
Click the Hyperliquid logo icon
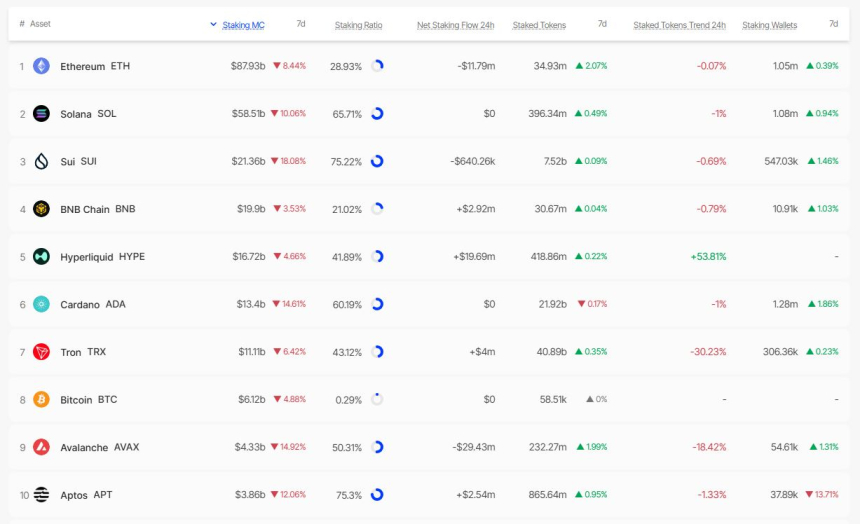coord(41,257)
